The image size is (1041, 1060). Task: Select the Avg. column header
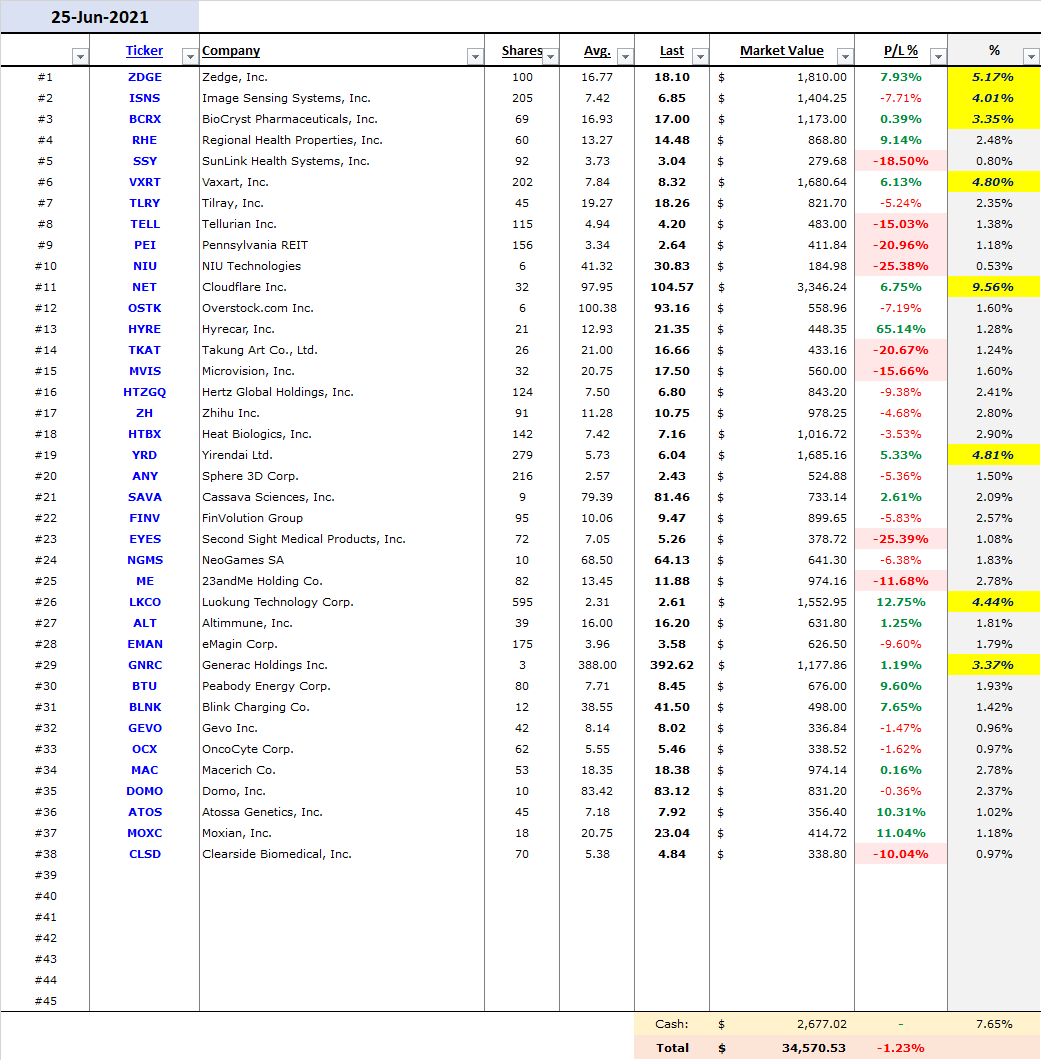[597, 51]
